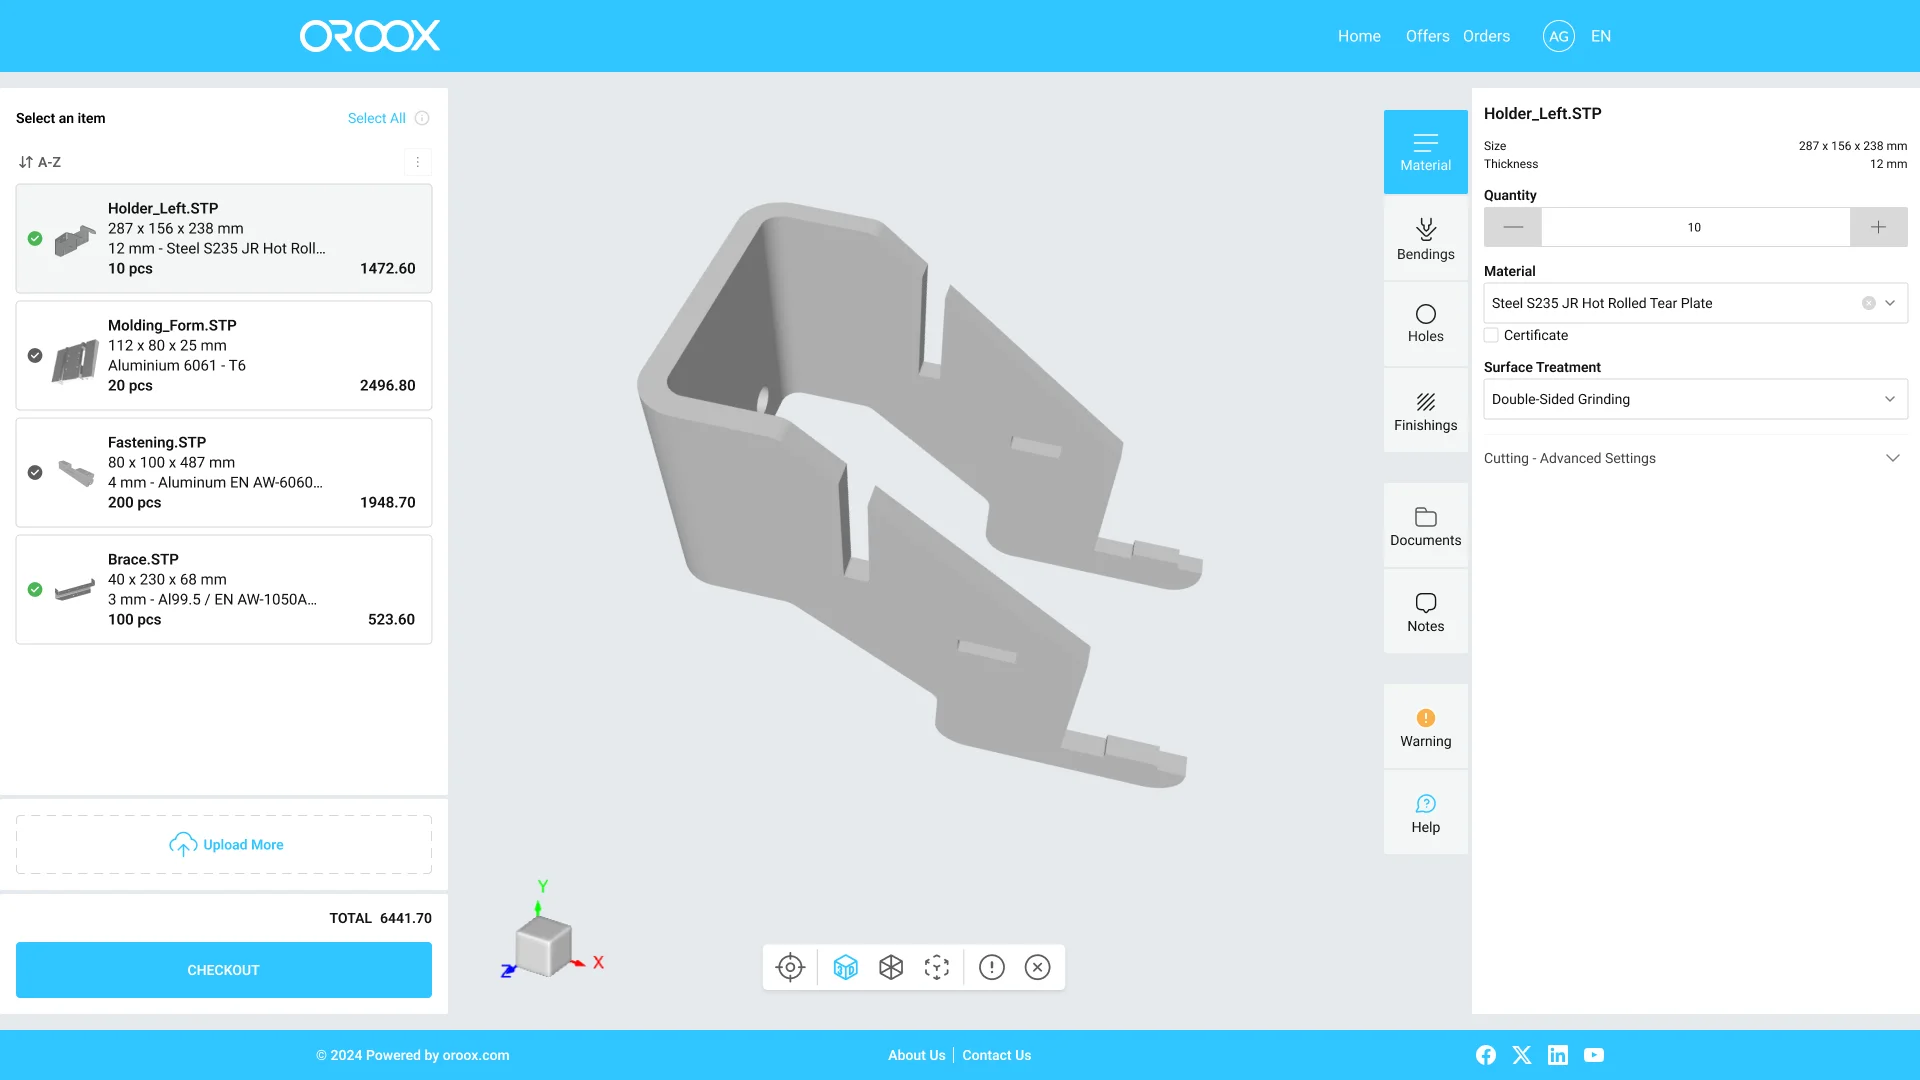Viewport: 1920px width, 1080px height.
Task: Enable wireframe view in the viewer toolbar
Action: (890, 967)
